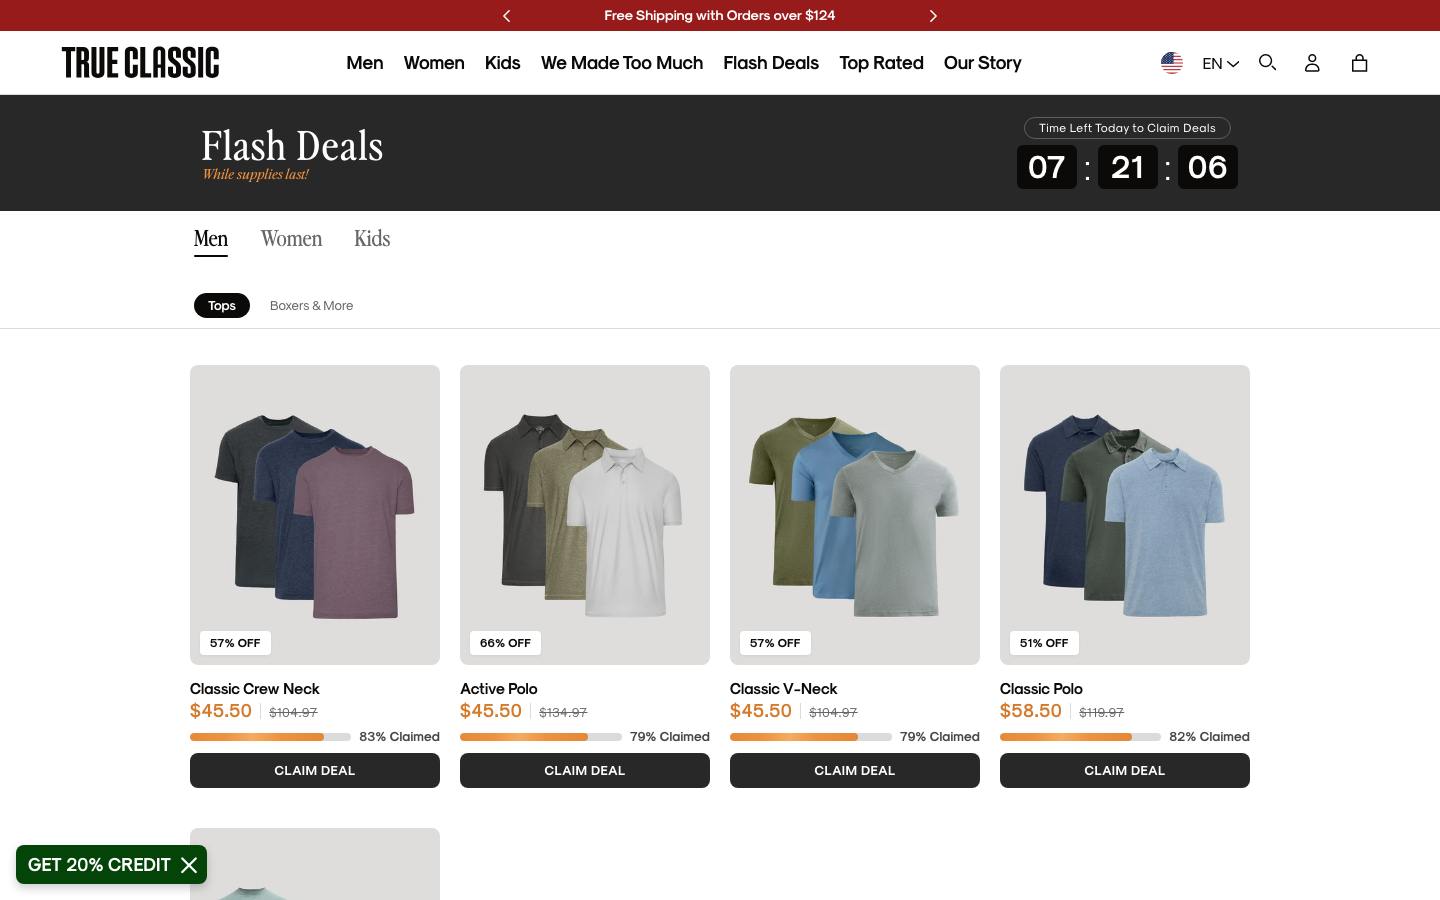Screen dimensions: 1440x900
Task: Click the $119.97 original price
Action: click(1101, 713)
